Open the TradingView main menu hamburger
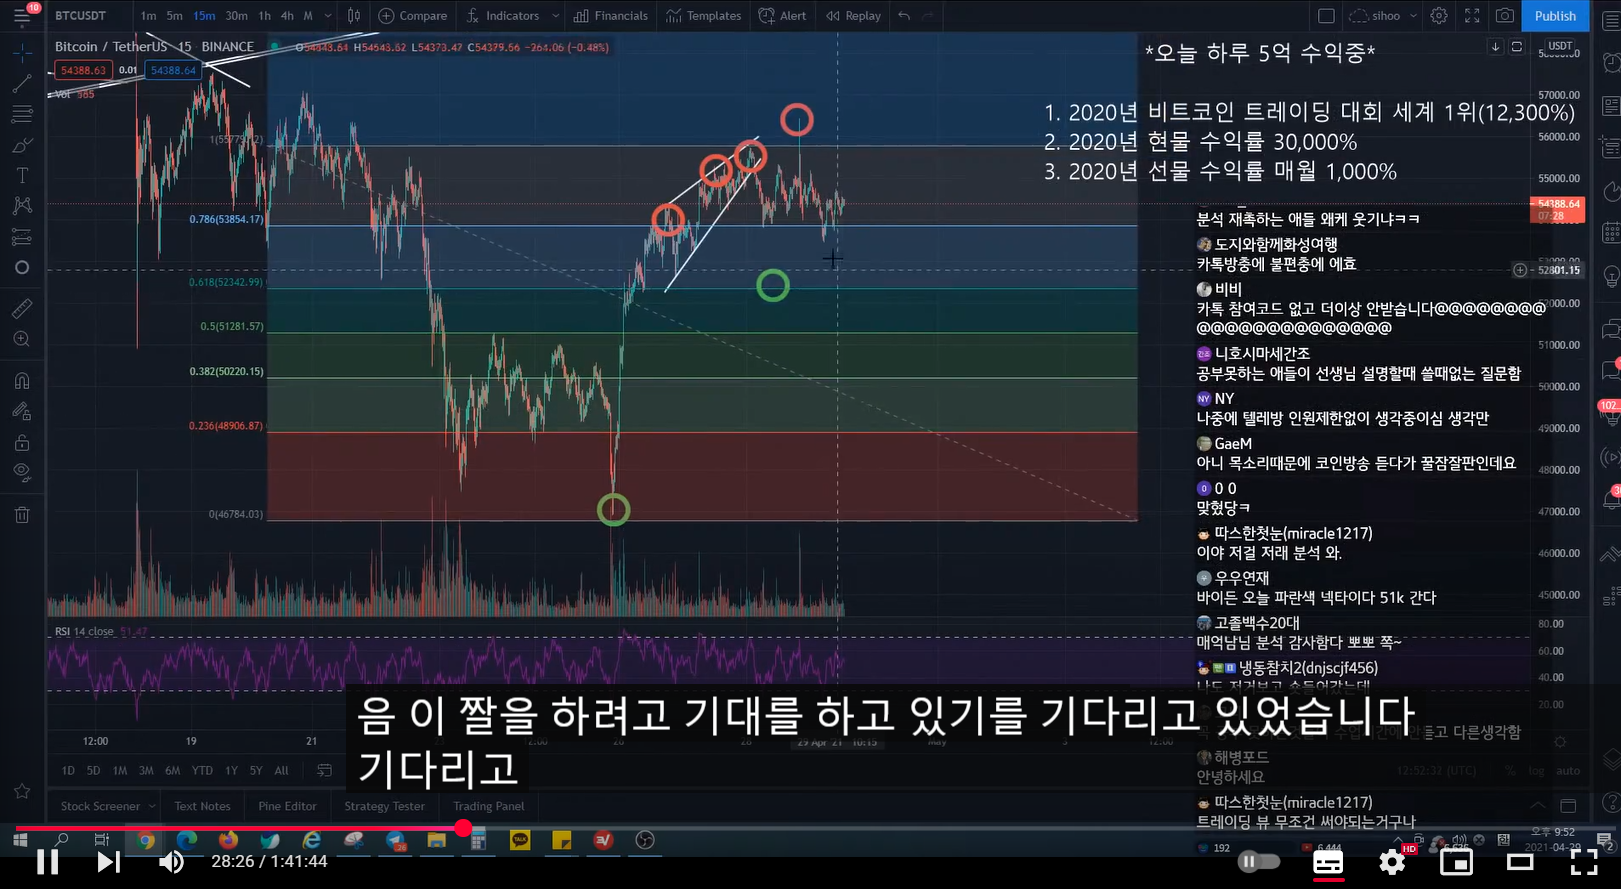 click(x=21, y=16)
